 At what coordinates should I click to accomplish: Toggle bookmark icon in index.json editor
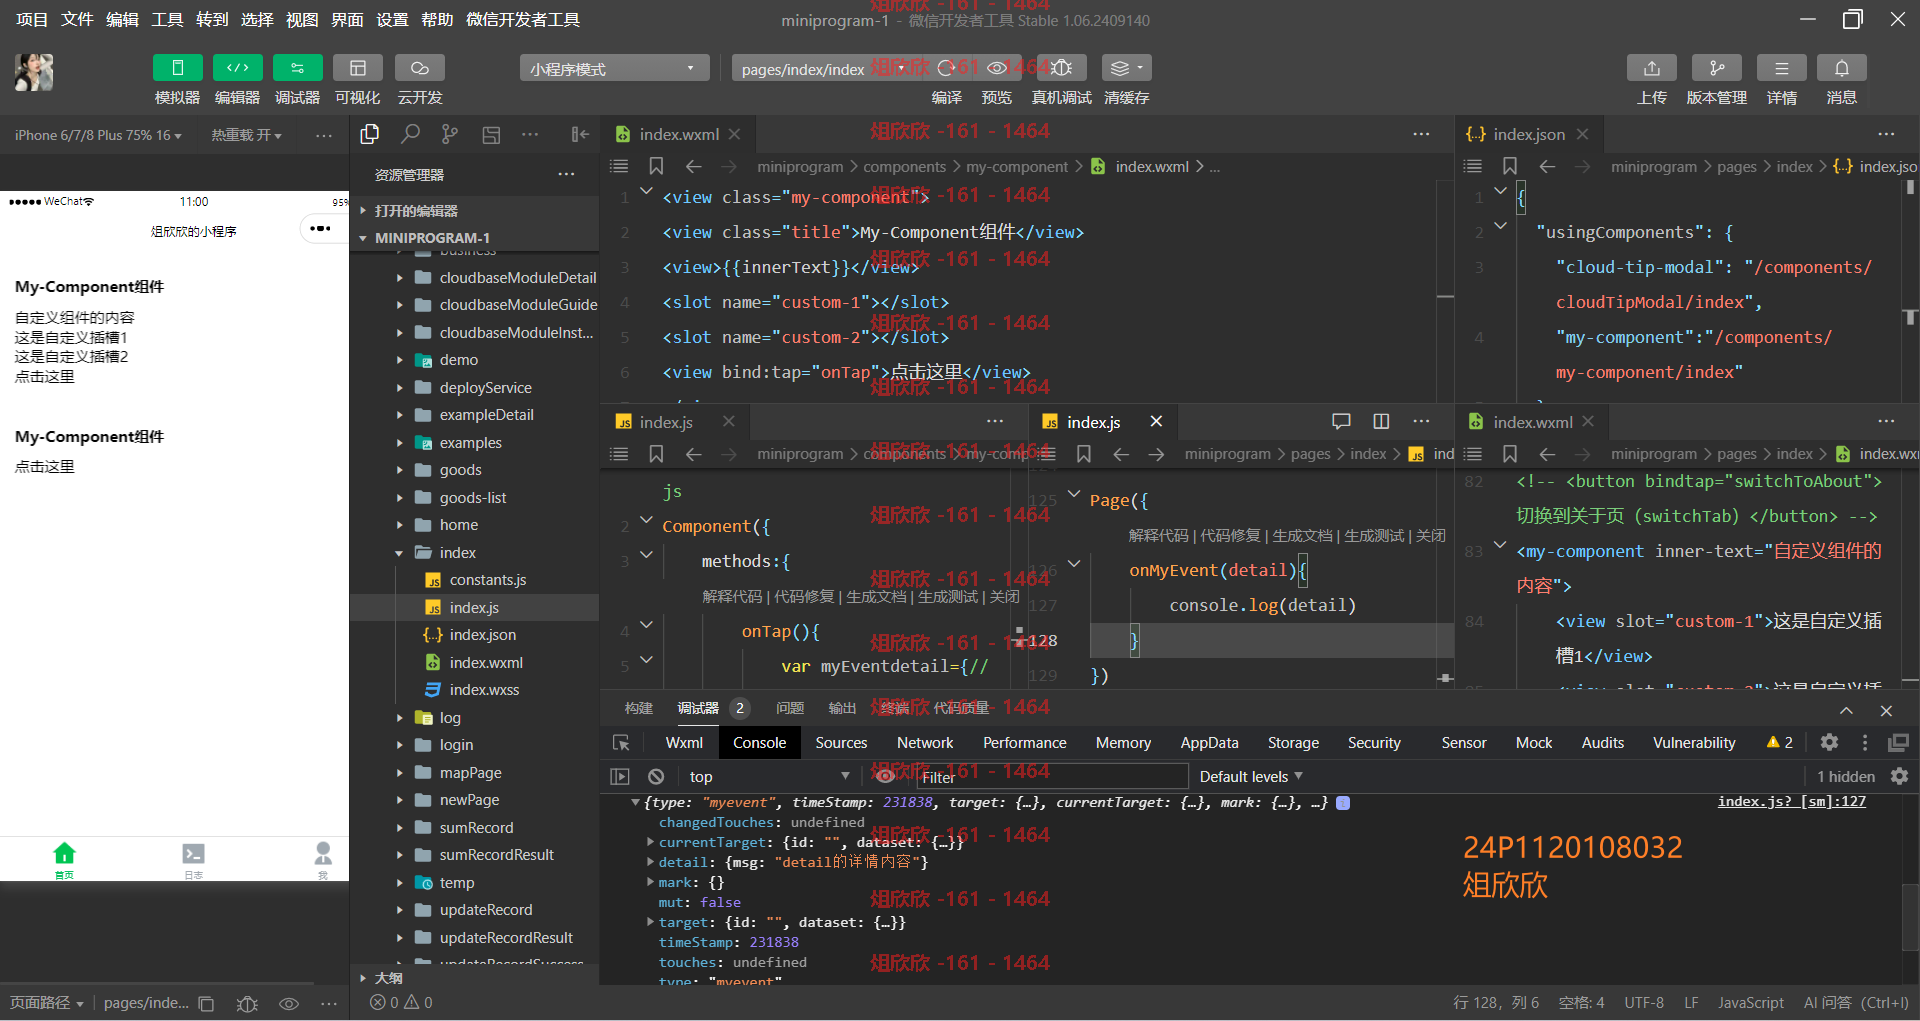pyautogui.click(x=1510, y=166)
